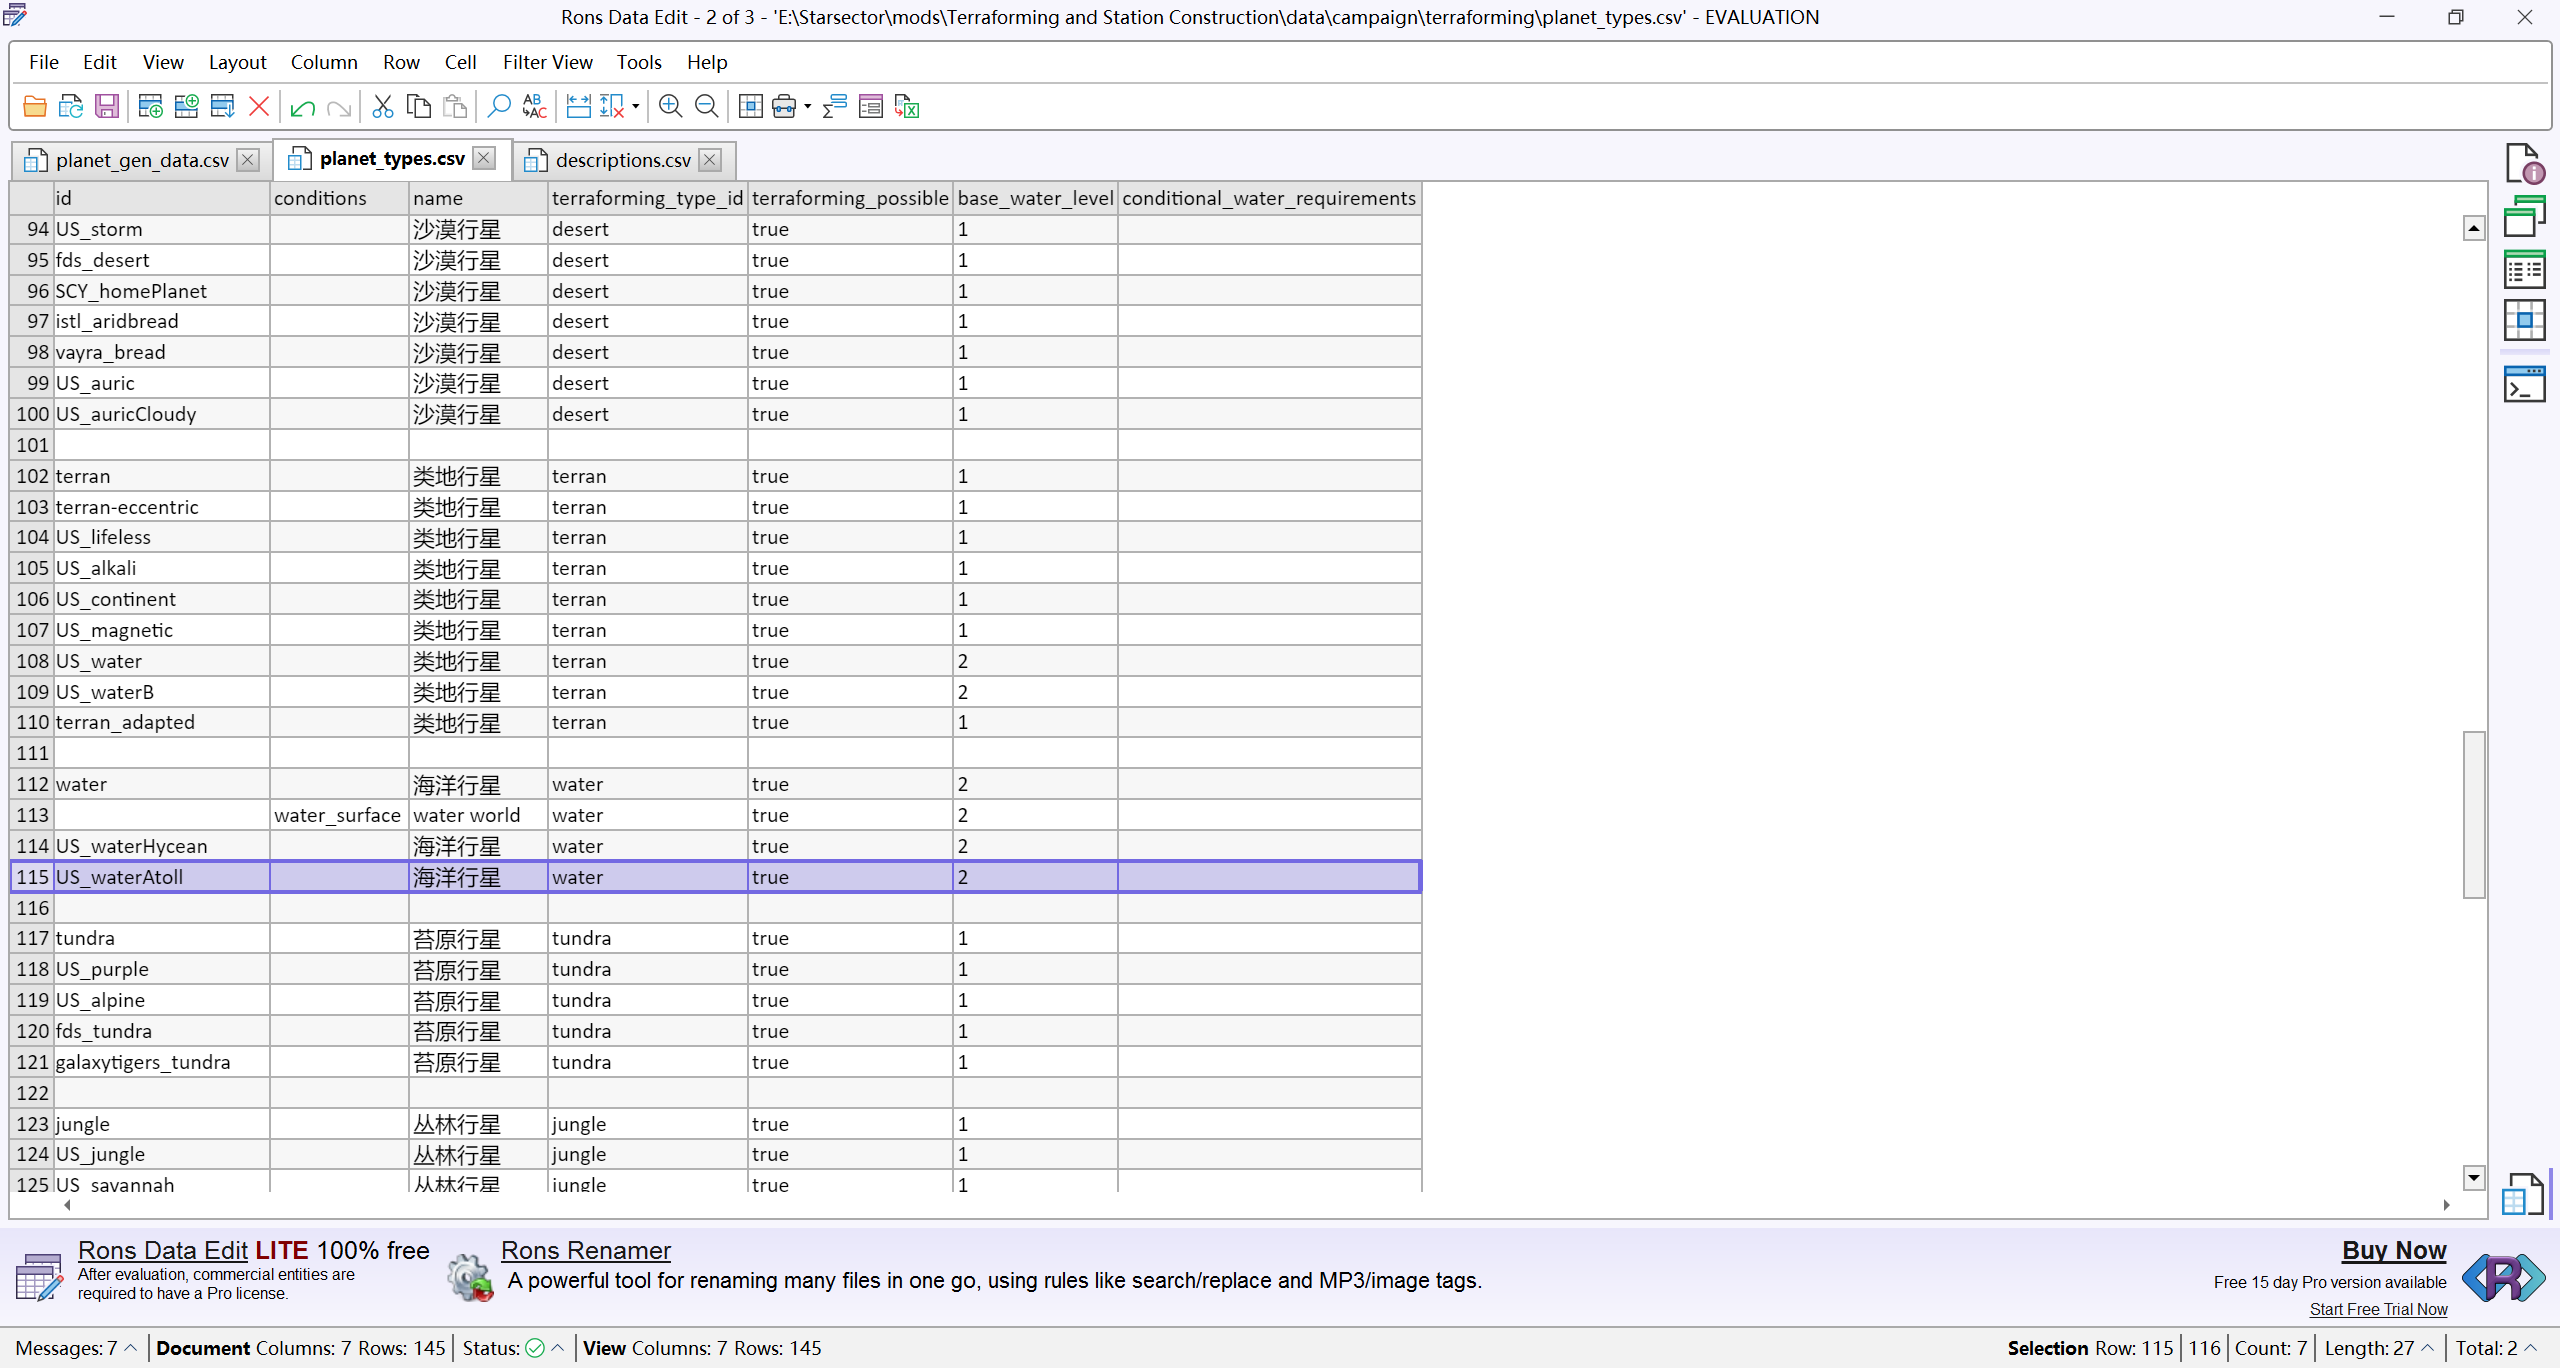Click the scissors Cut icon
This screenshot has height=1368, width=2560.
pos(382,106)
